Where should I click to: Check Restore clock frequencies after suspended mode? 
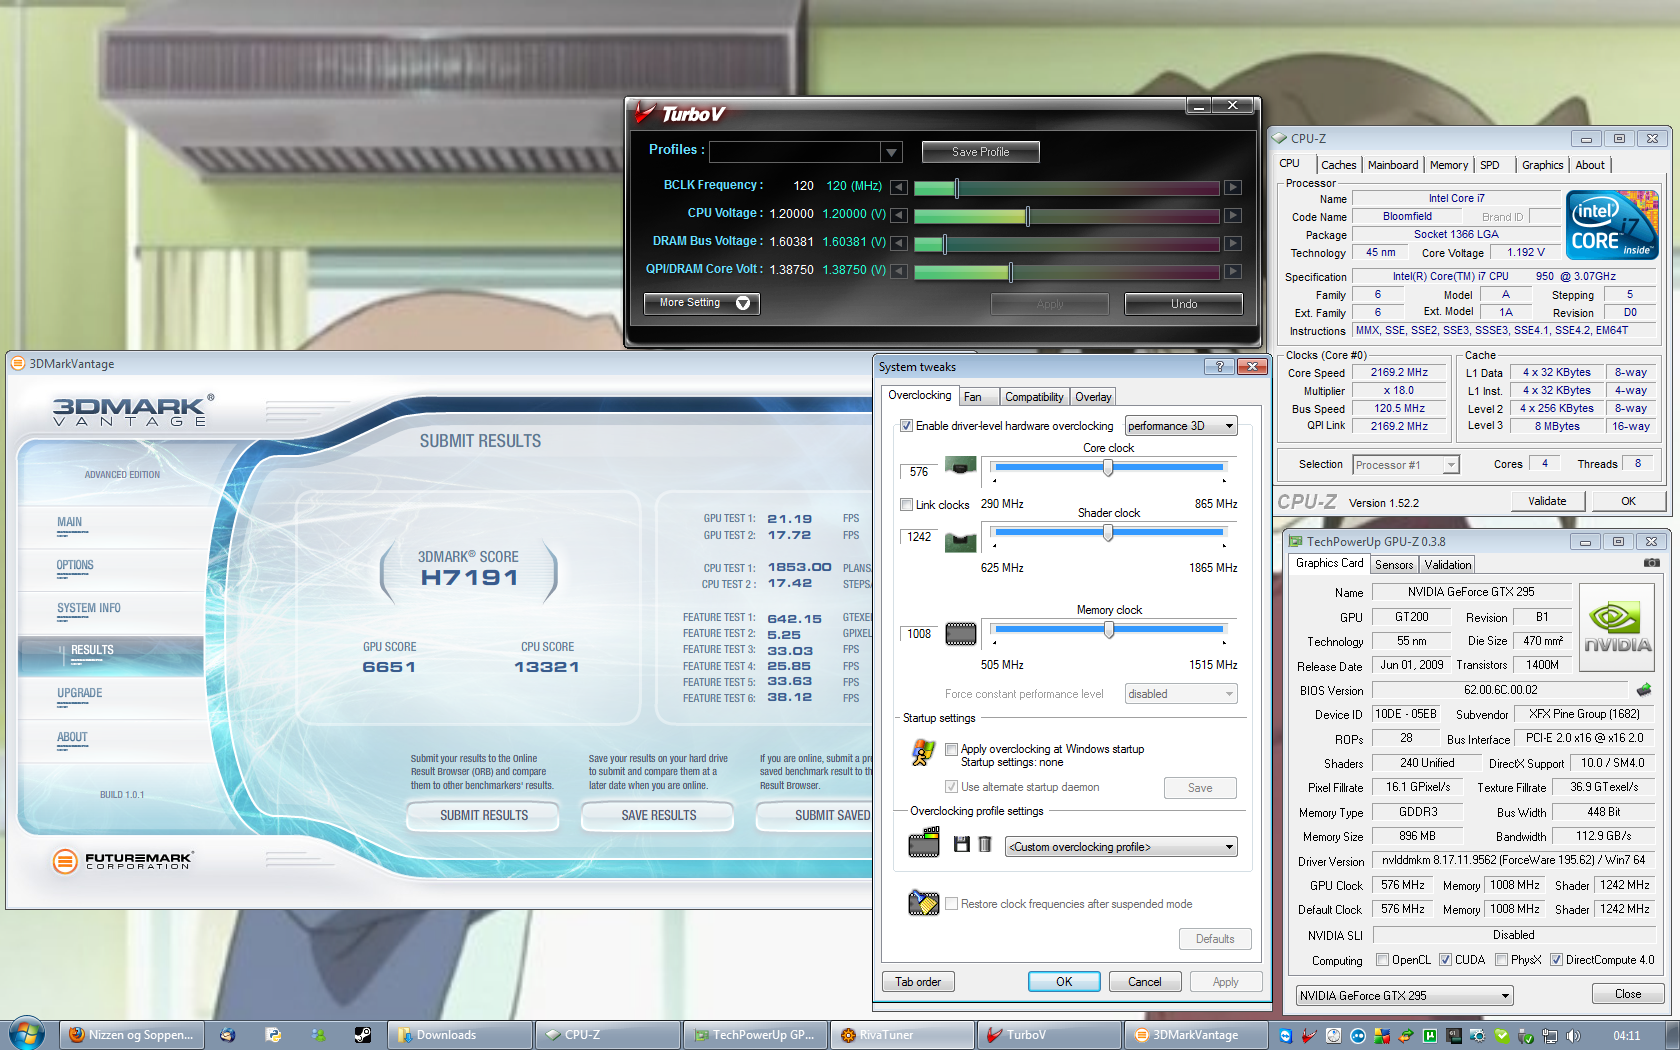point(952,904)
